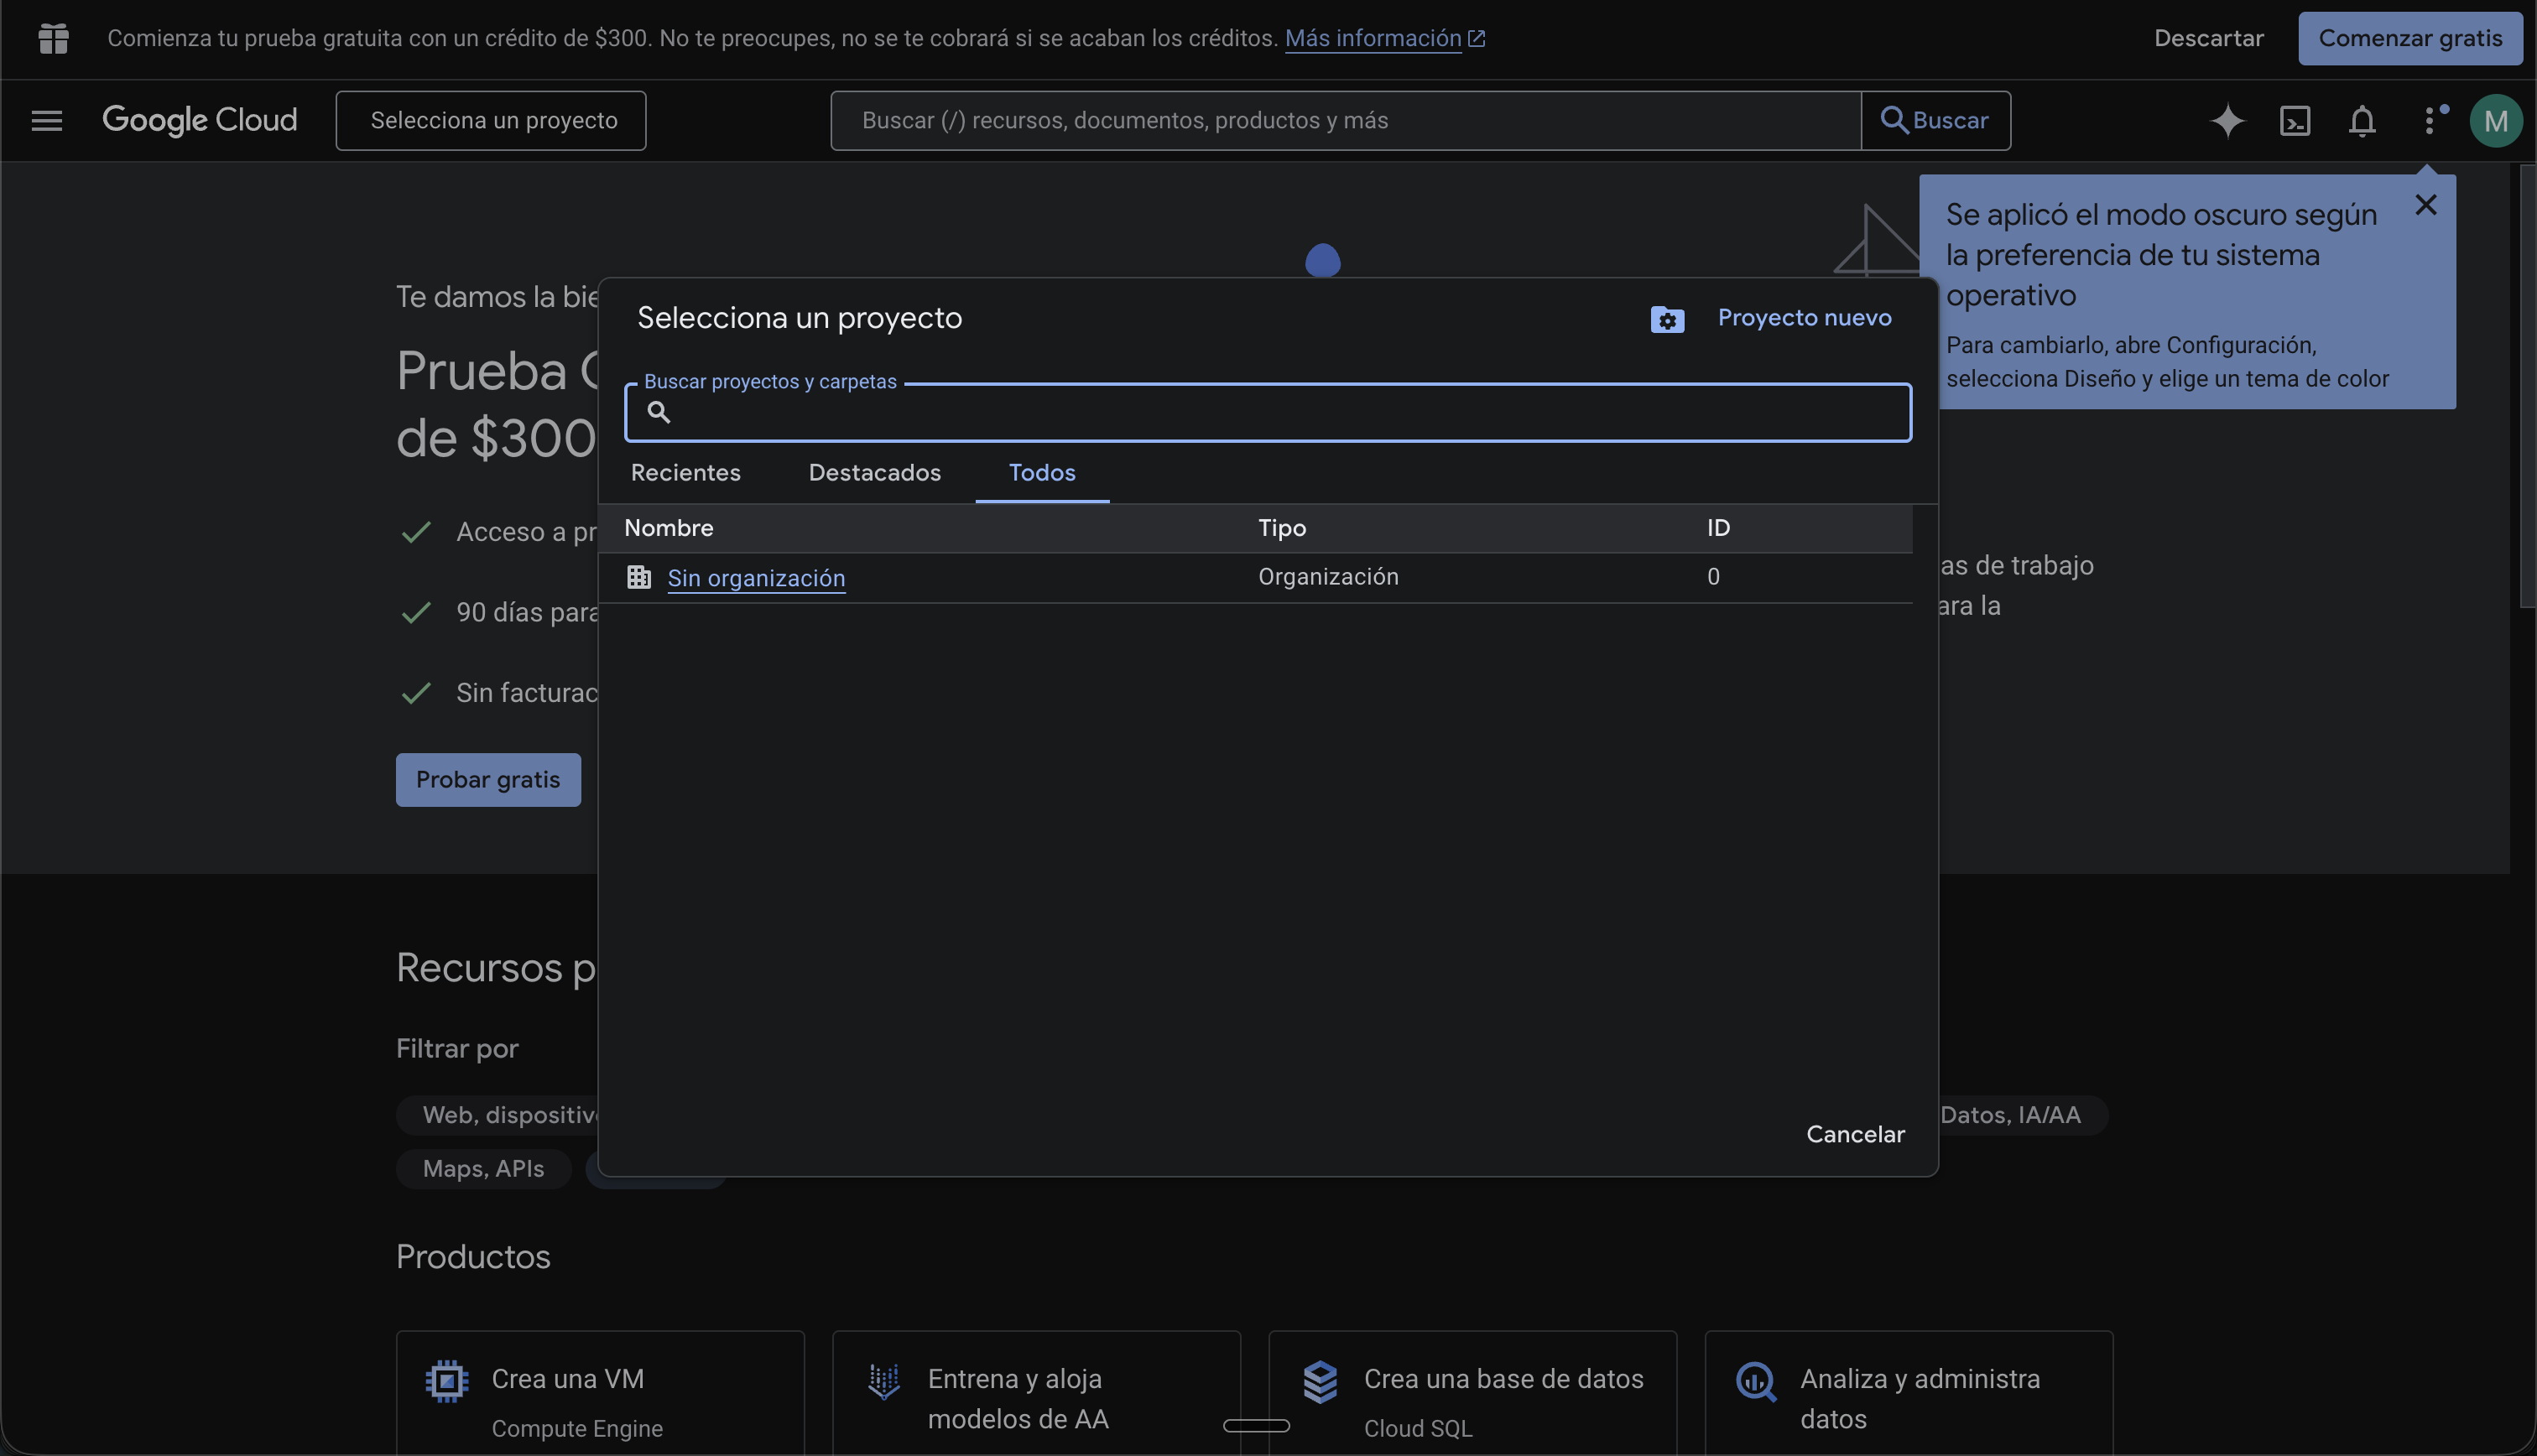This screenshot has width=2537, height=1456.
Task: Open the main navigation hamburger menu
Action: click(x=46, y=121)
